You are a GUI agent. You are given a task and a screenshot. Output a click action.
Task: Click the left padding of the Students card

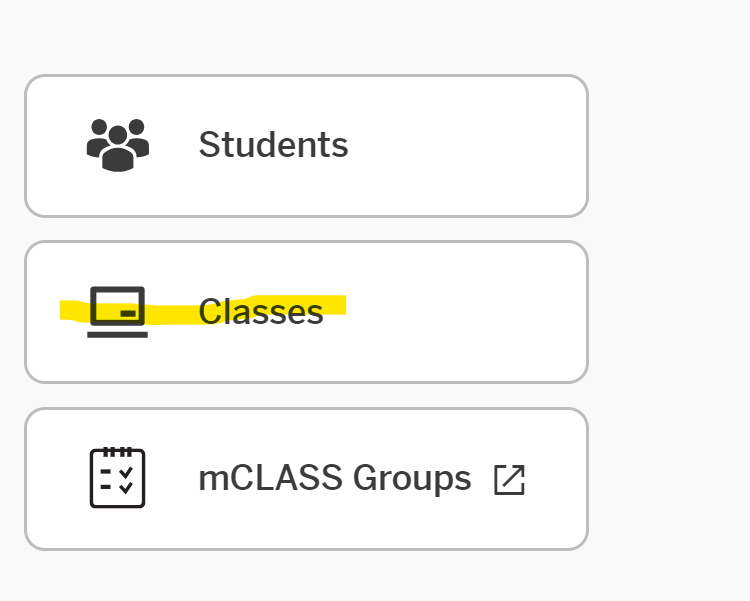(50, 146)
